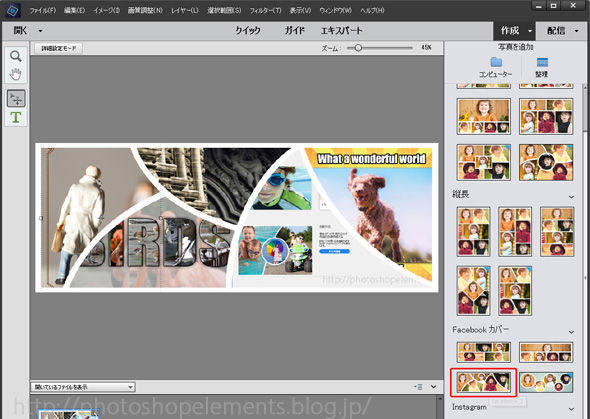Open the ヘルプ(H) menu
590x419 pixels.
[372, 11]
